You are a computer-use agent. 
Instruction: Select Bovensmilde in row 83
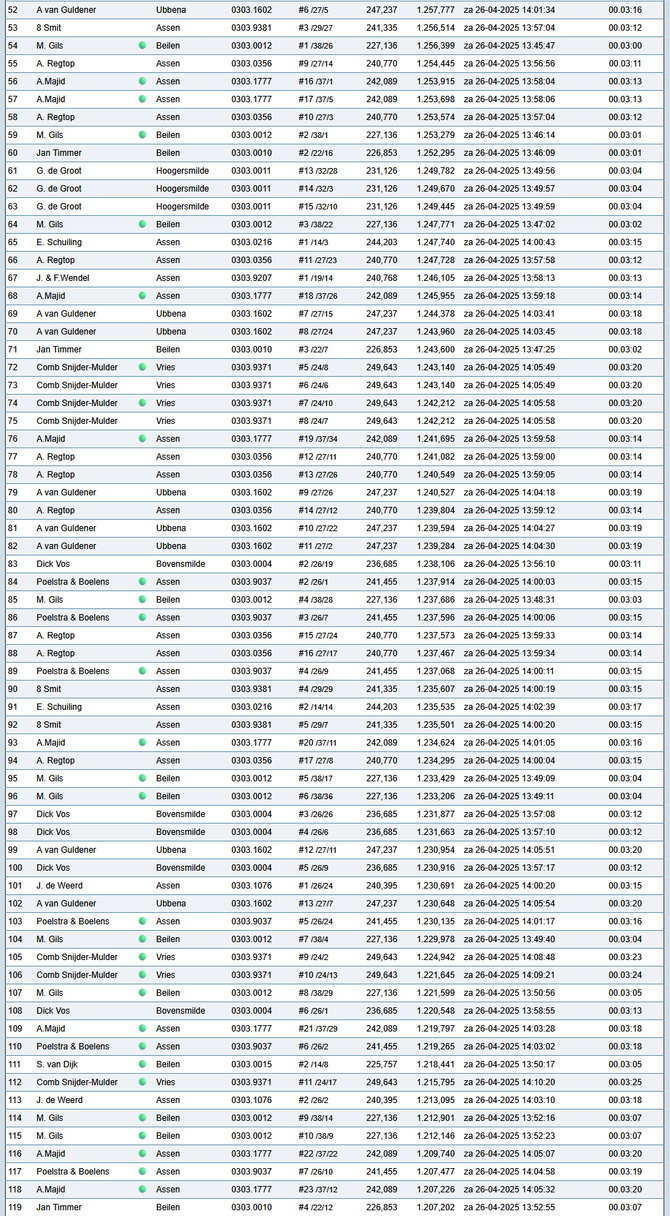pyautogui.click(x=180, y=564)
